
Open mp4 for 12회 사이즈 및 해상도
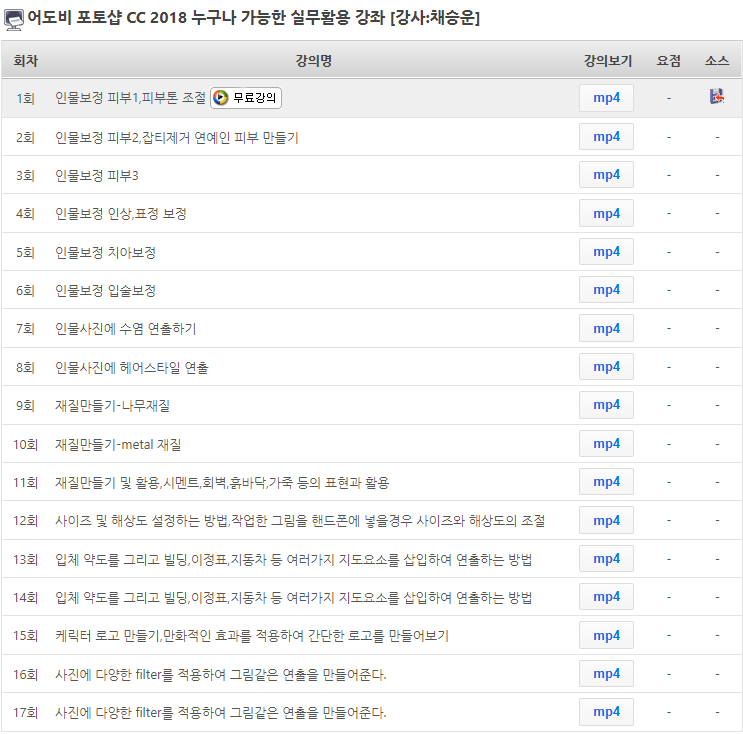pos(606,520)
